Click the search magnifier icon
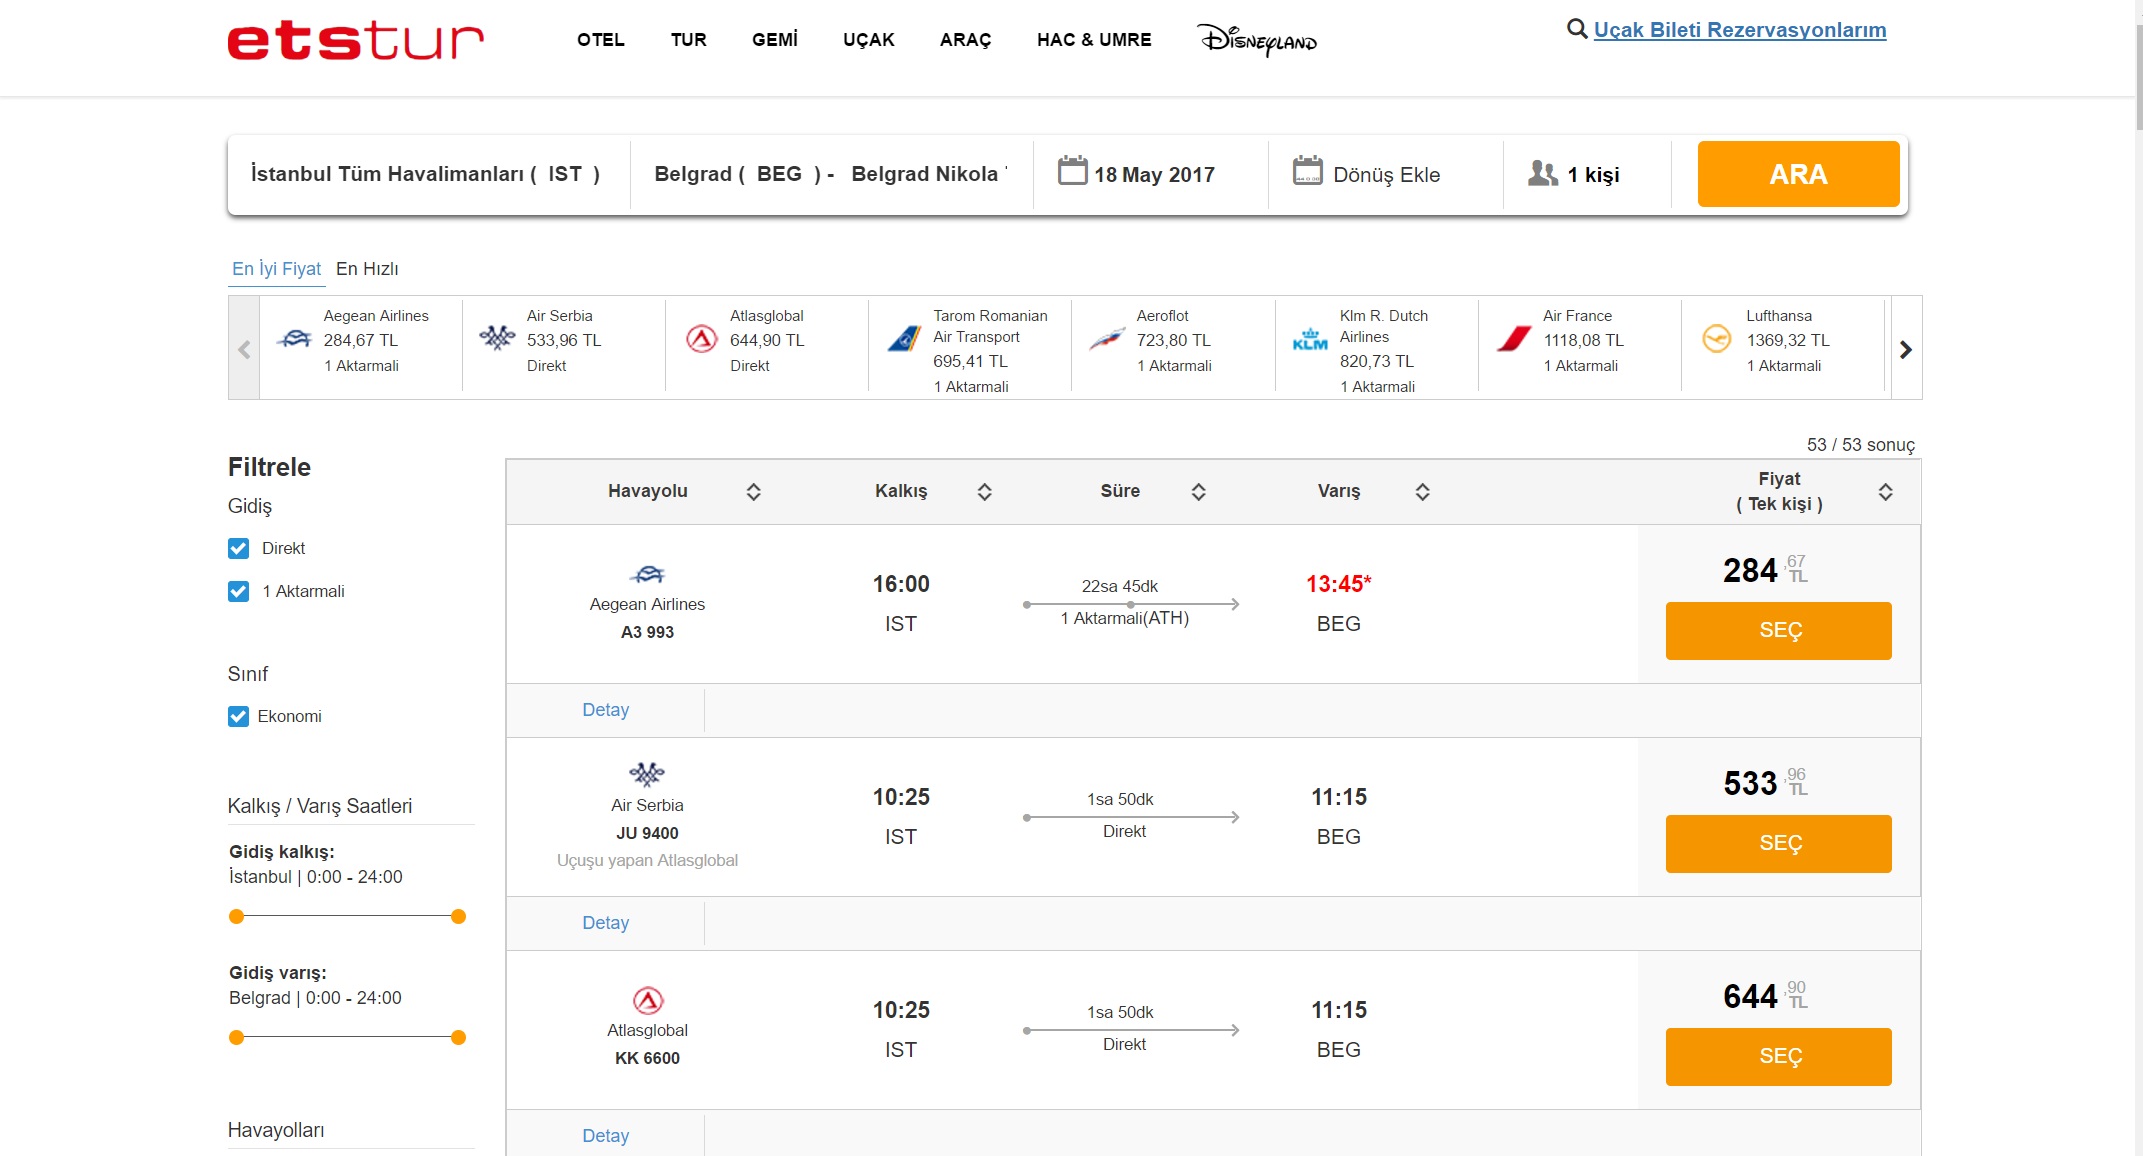 (1576, 29)
